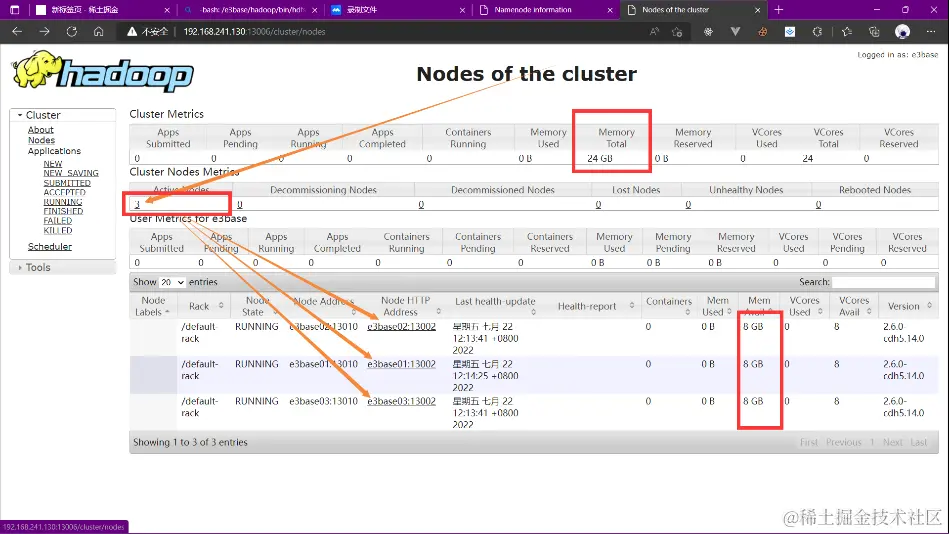Click the Decommissioning Nodes count link
Image resolution: width=949 pixels, height=534 pixels.
[x=240, y=205]
